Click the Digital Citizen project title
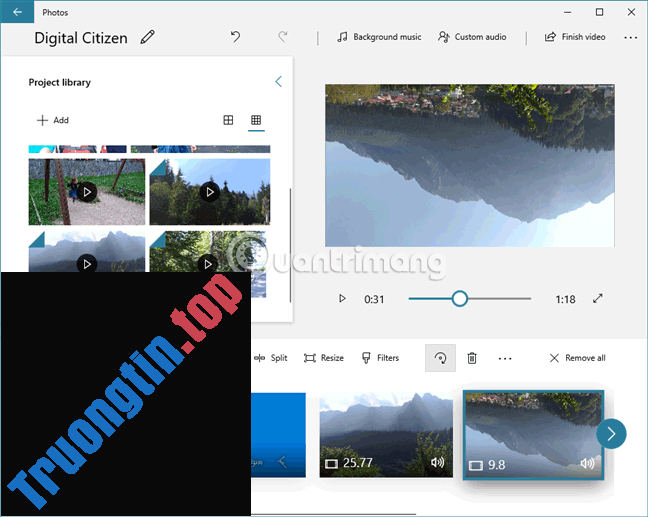 click(x=81, y=38)
